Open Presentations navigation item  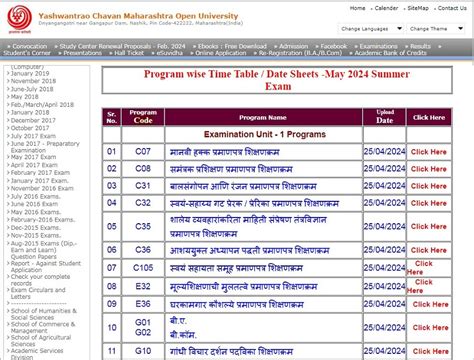82,53
